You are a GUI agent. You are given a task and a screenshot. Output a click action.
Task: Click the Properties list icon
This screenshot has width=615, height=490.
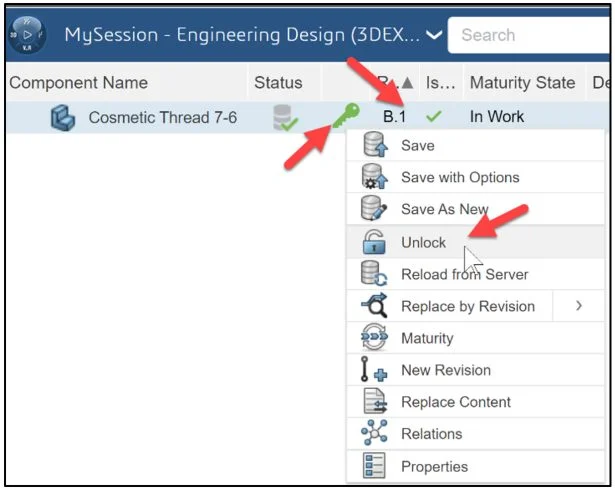(x=374, y=466)
